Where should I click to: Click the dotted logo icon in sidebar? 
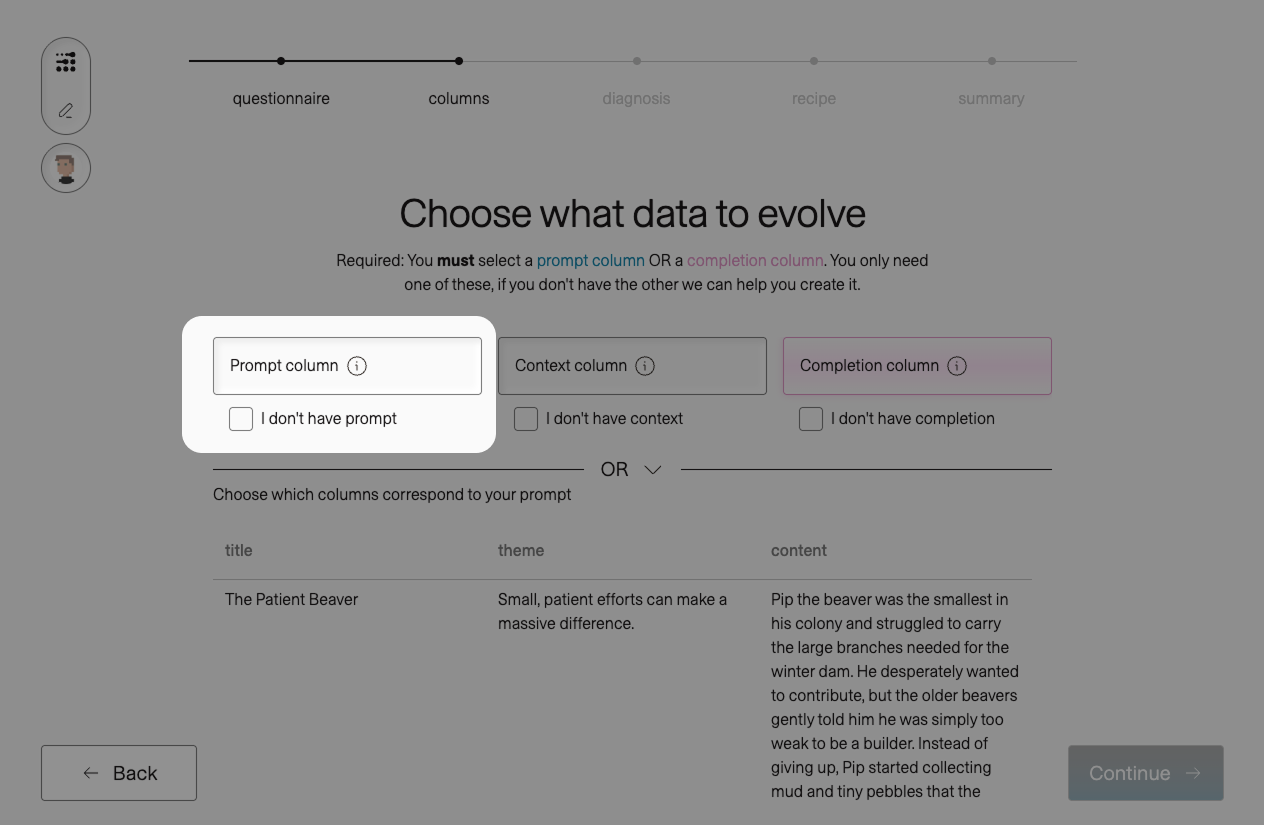tap(66, 62)
